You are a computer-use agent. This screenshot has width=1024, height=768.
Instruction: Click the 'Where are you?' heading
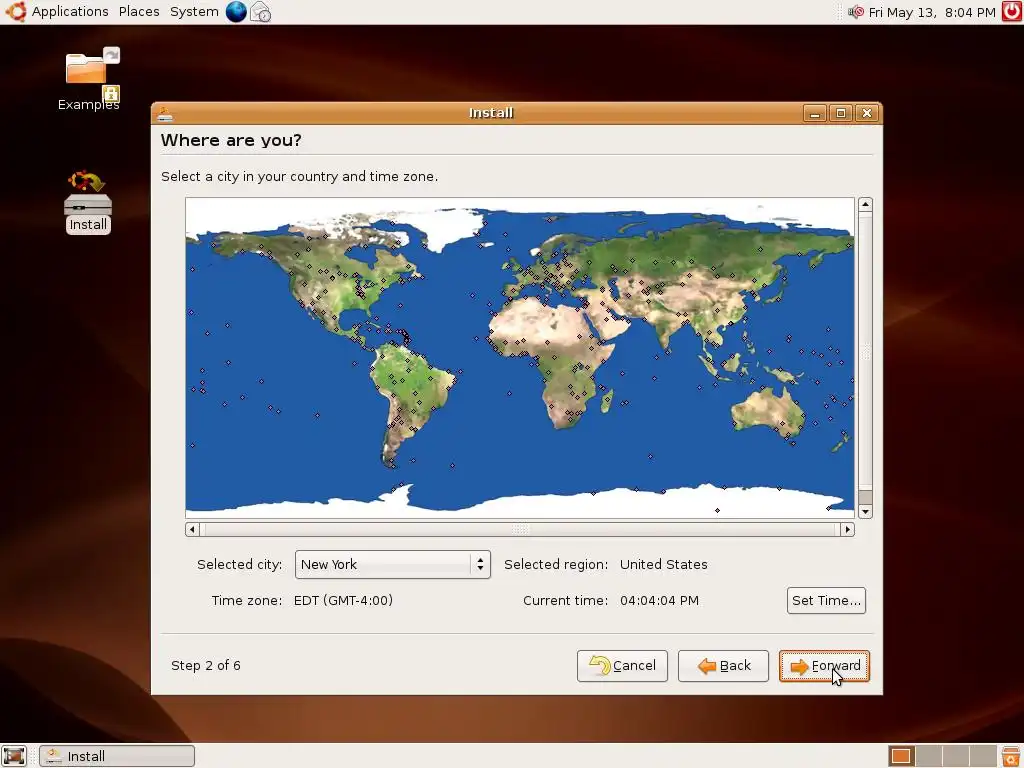click(x=231, y=140)
